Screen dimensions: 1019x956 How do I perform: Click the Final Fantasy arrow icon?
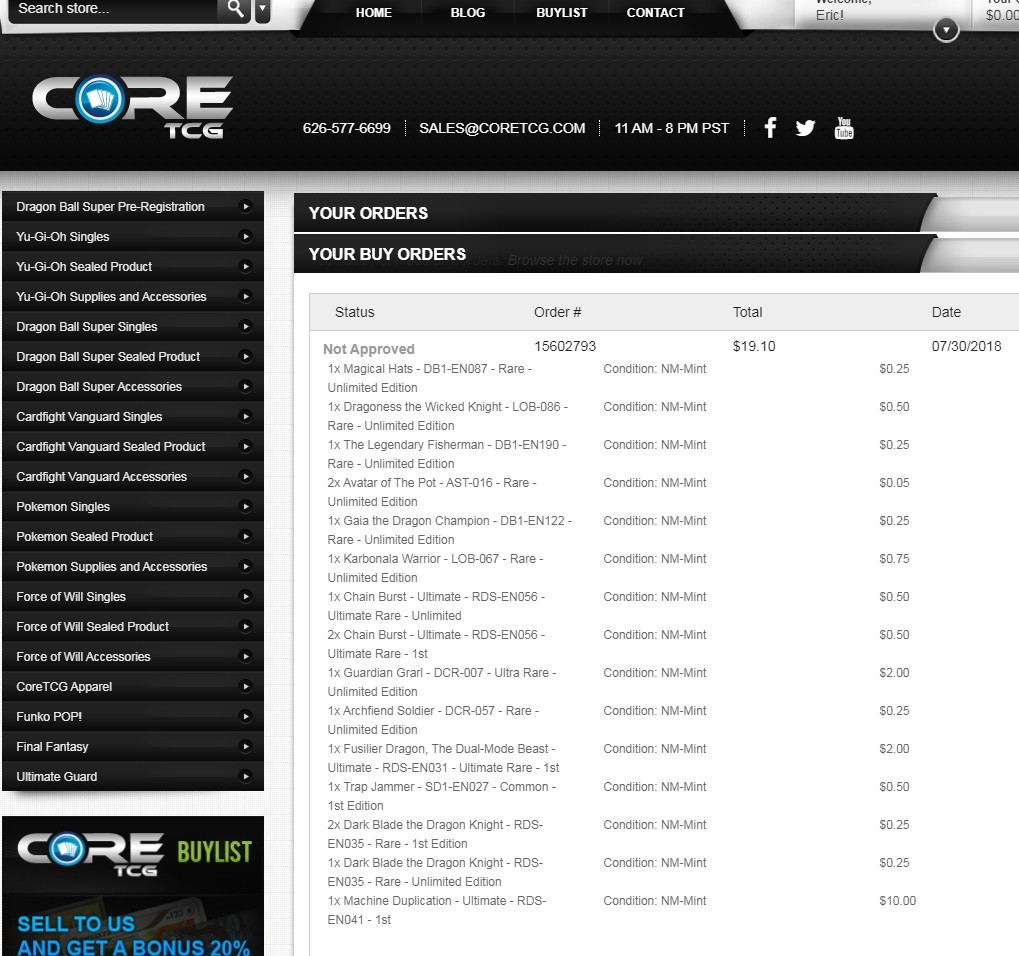pyautogui.click(x=246, y=747)
